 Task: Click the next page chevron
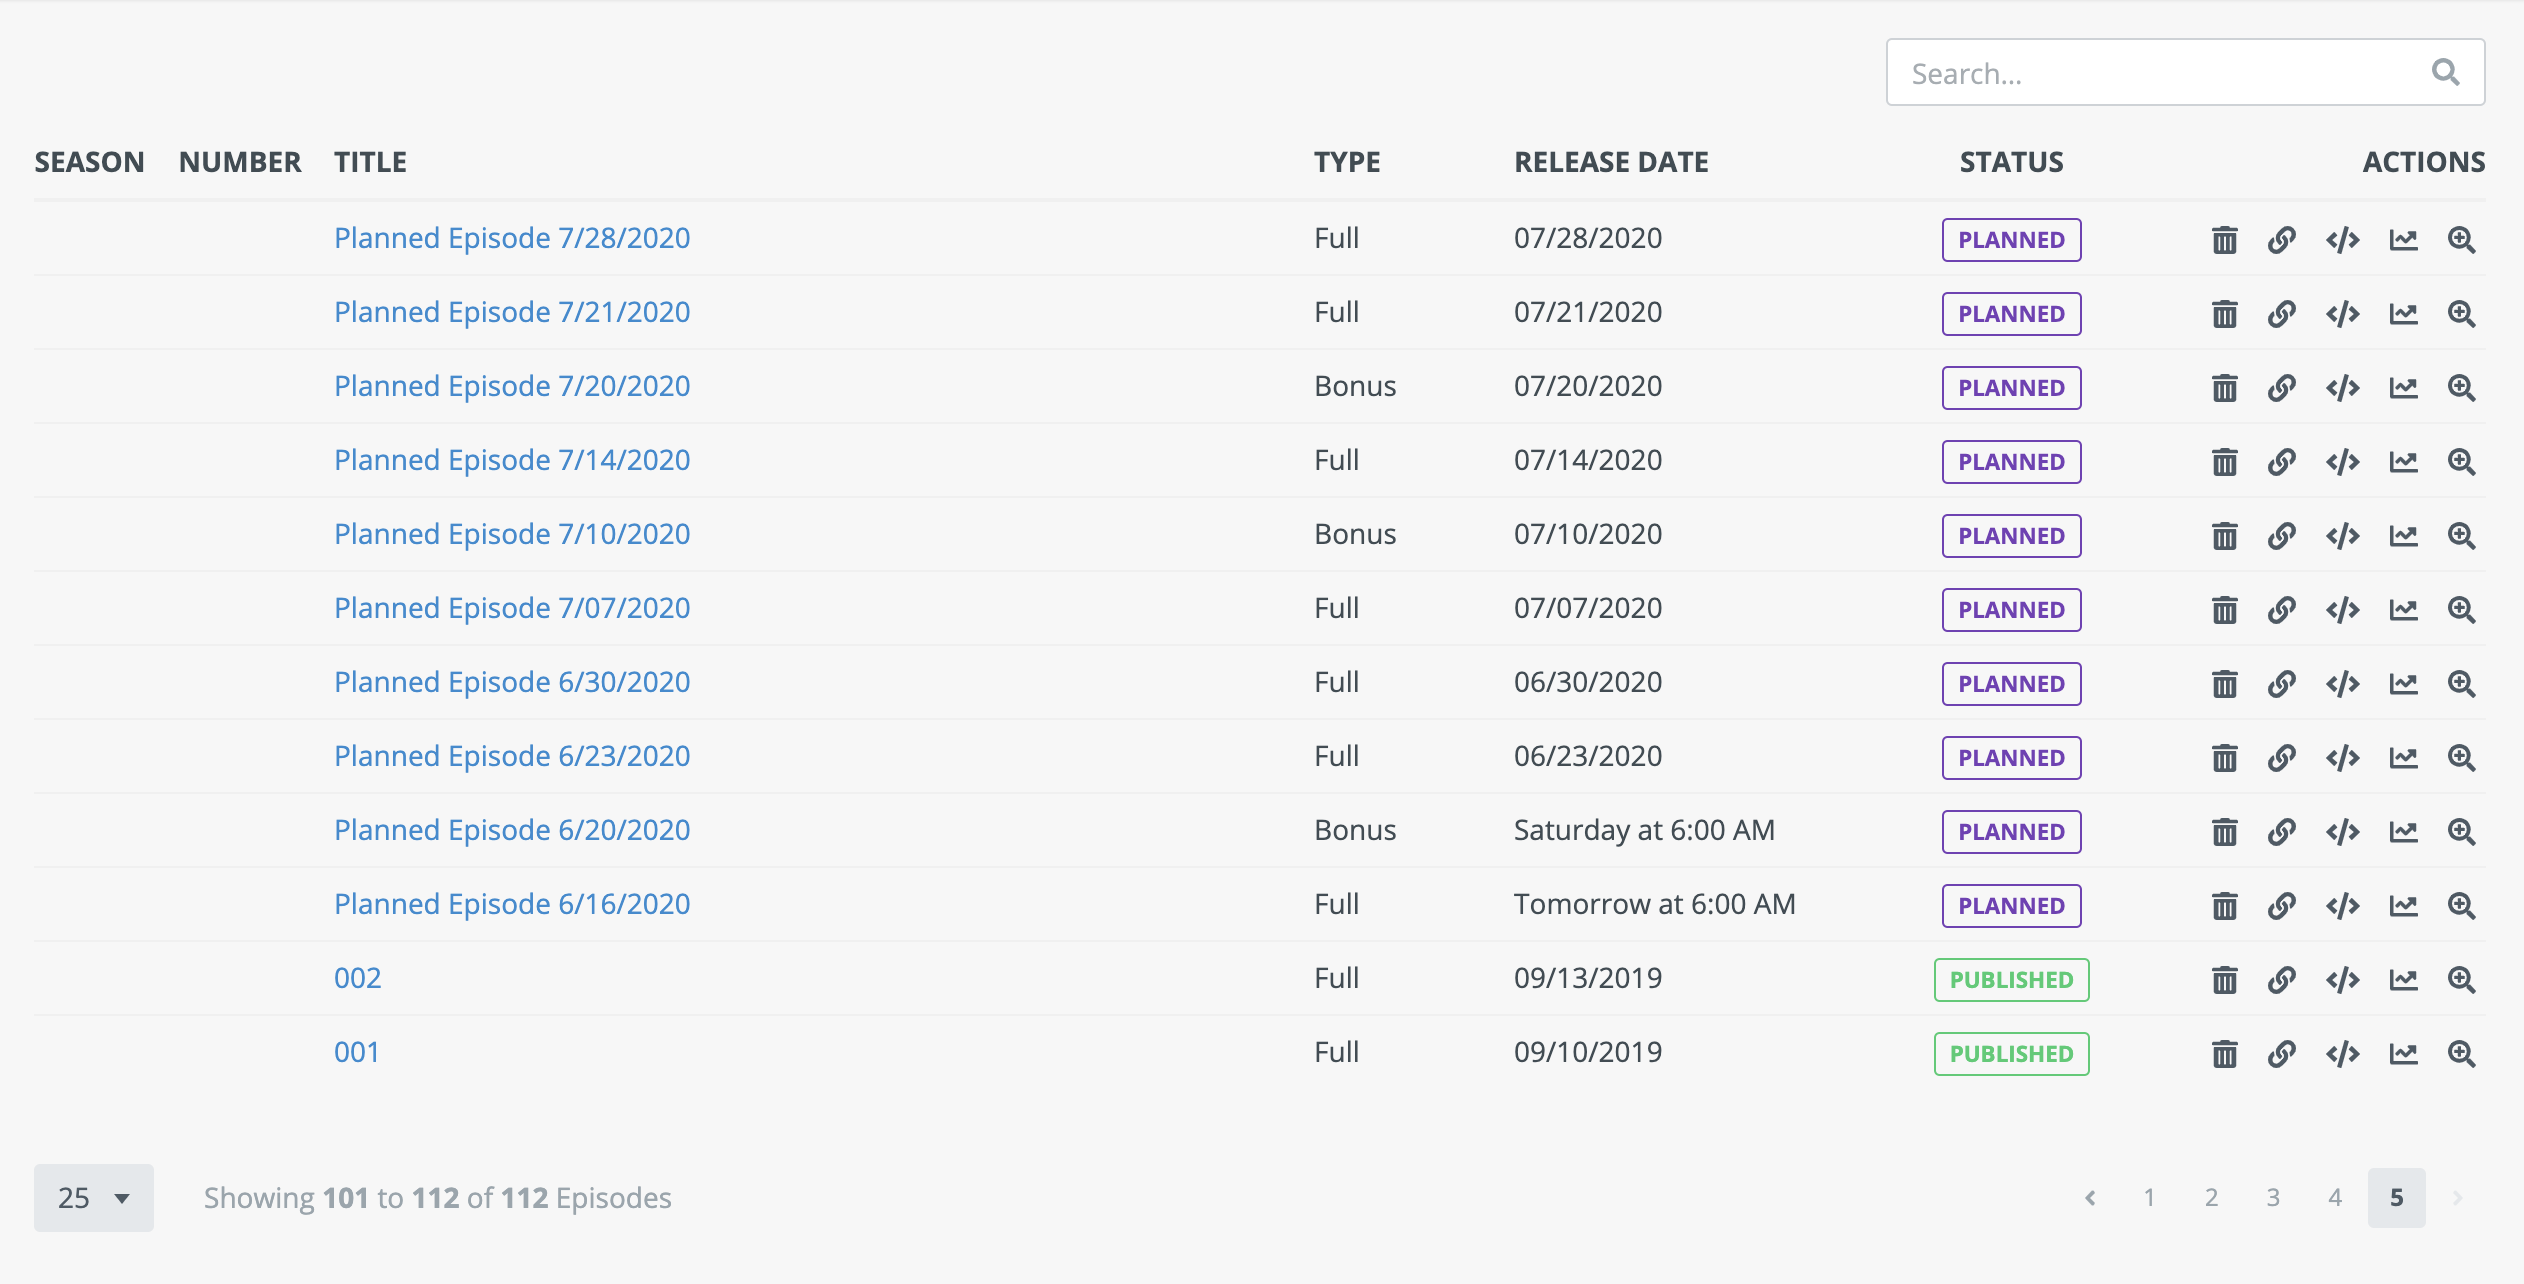pyautogui.click(x=2457, y=1197)
